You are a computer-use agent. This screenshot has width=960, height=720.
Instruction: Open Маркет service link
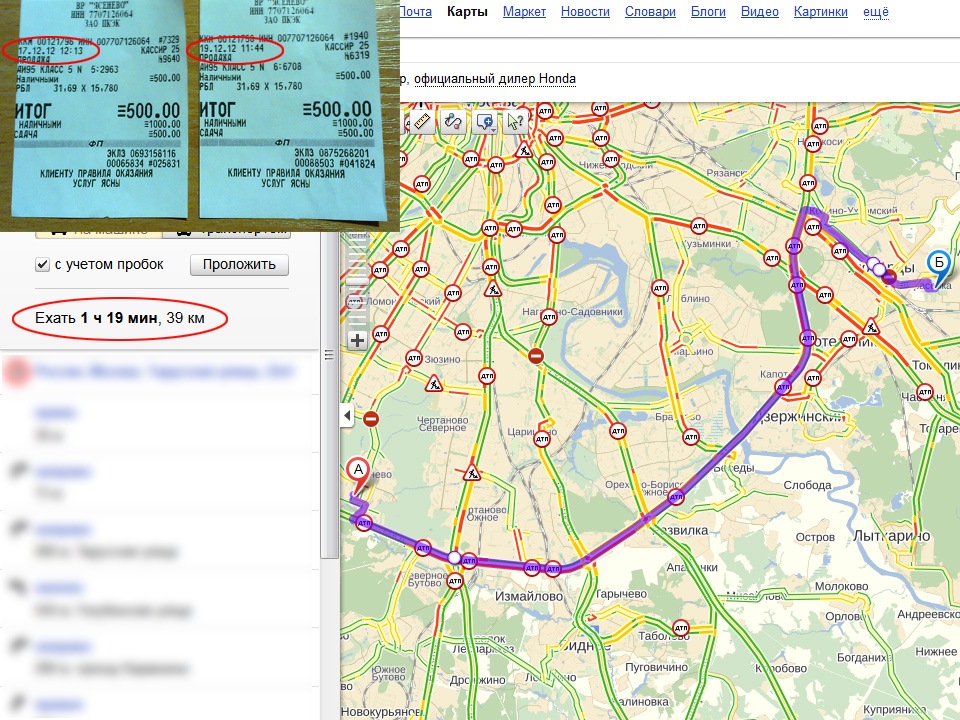click(524, 12)
